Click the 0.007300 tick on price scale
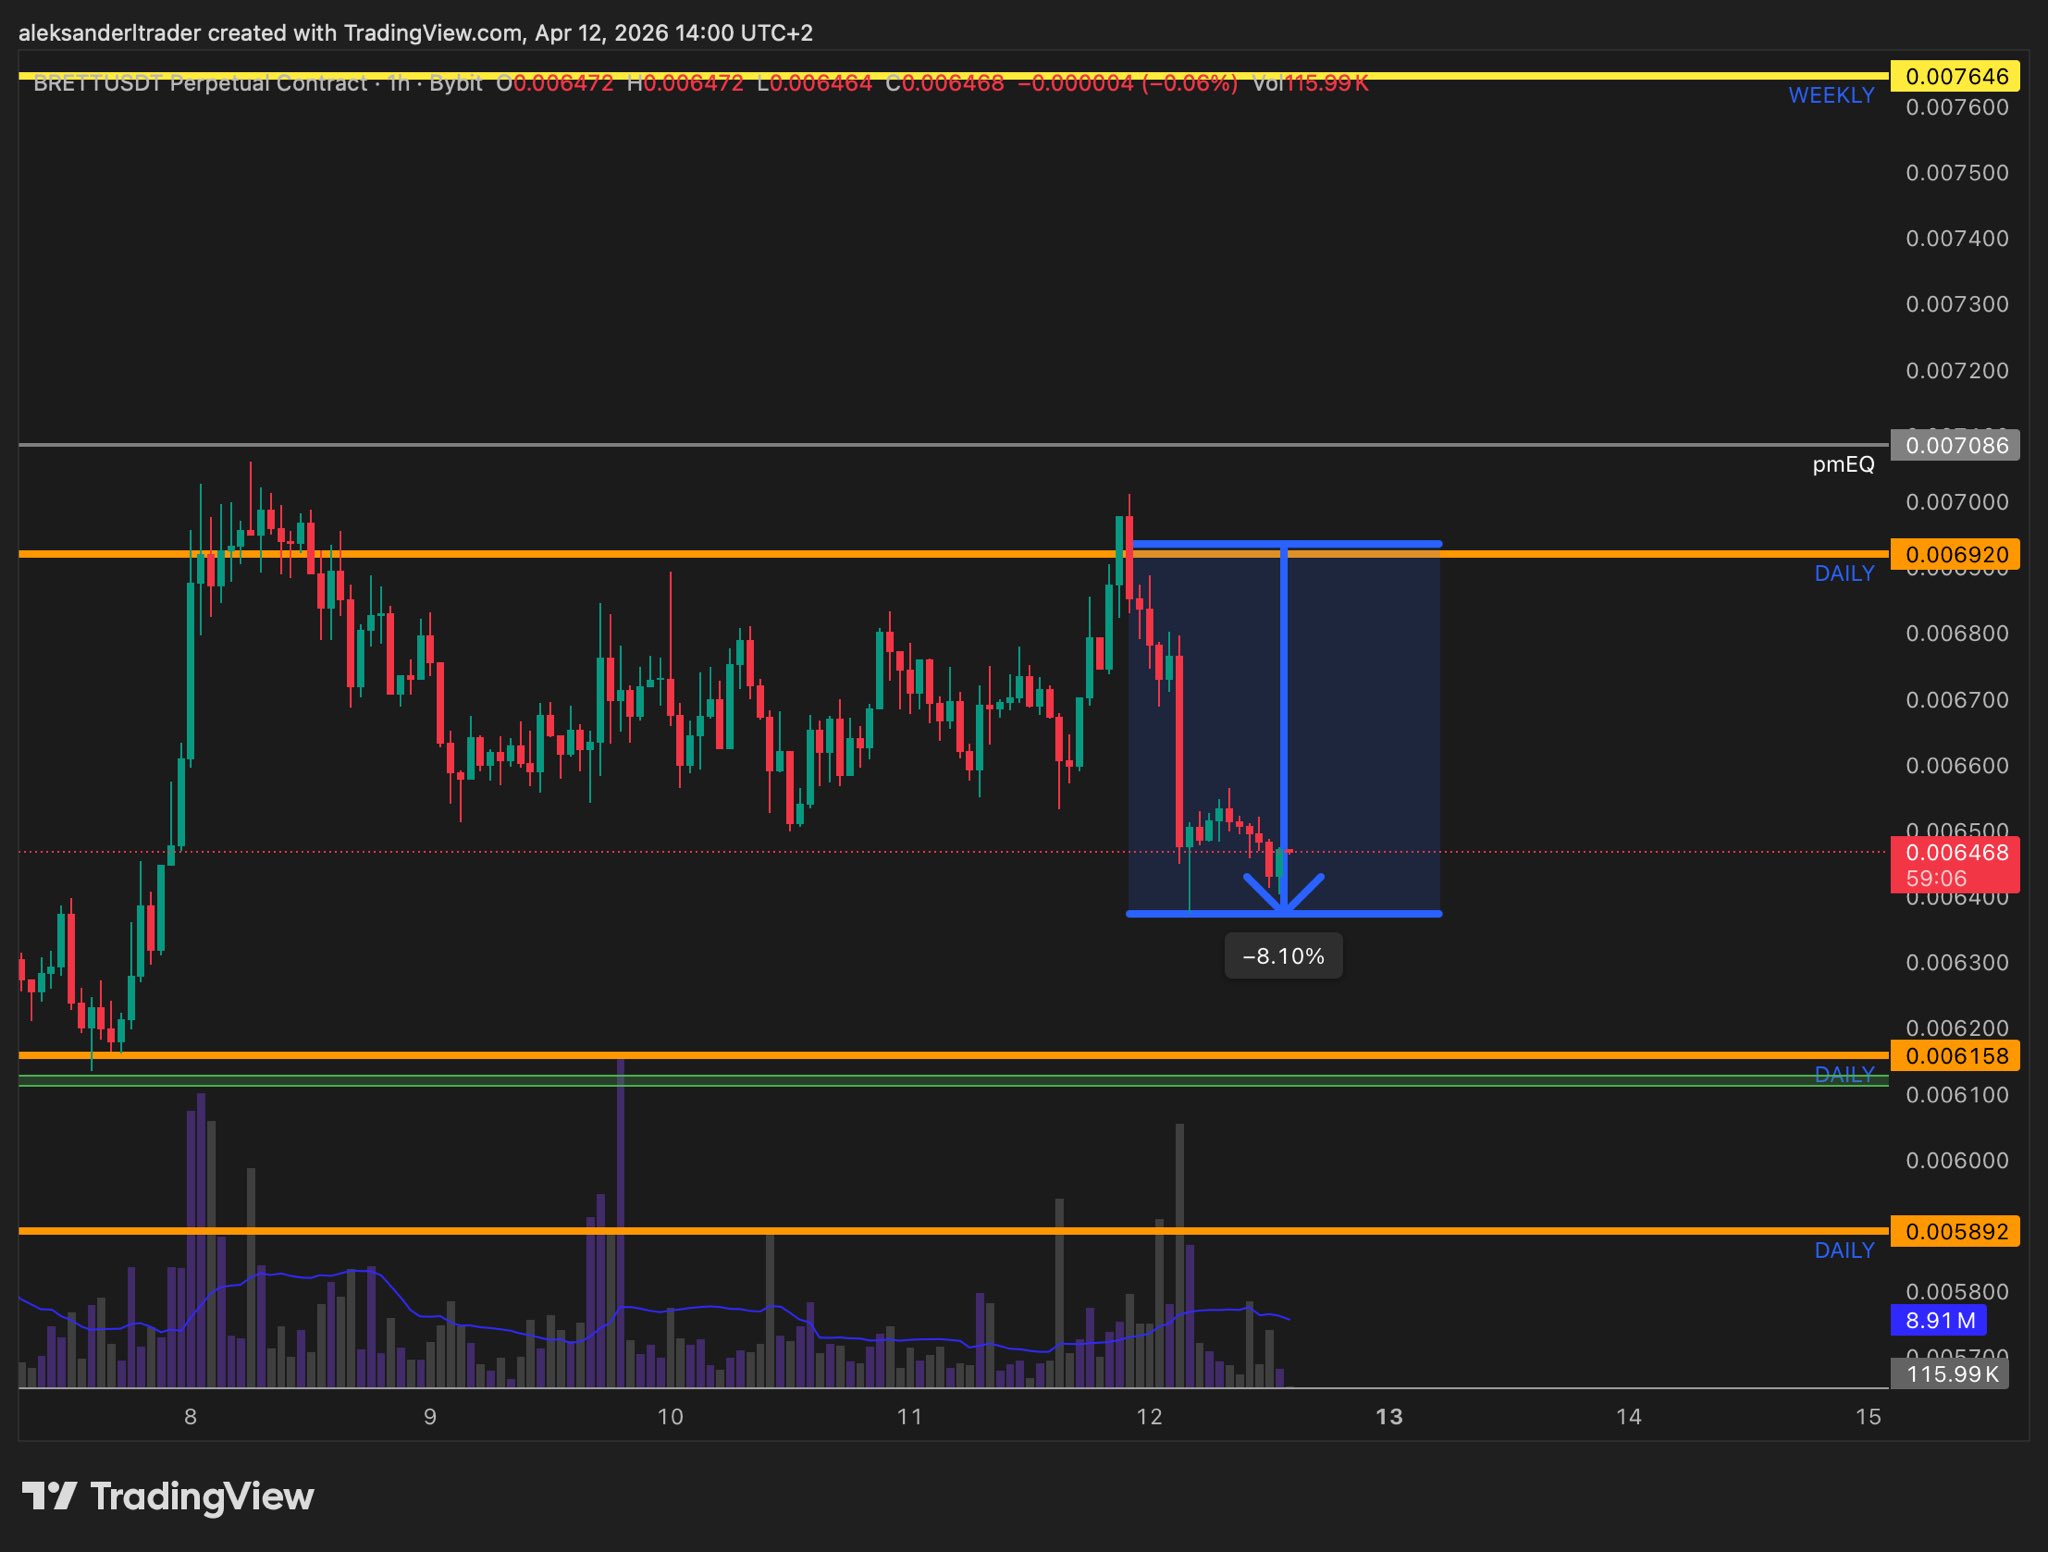Viewport: 2048px width, 1552px height. coord(1956,304)
